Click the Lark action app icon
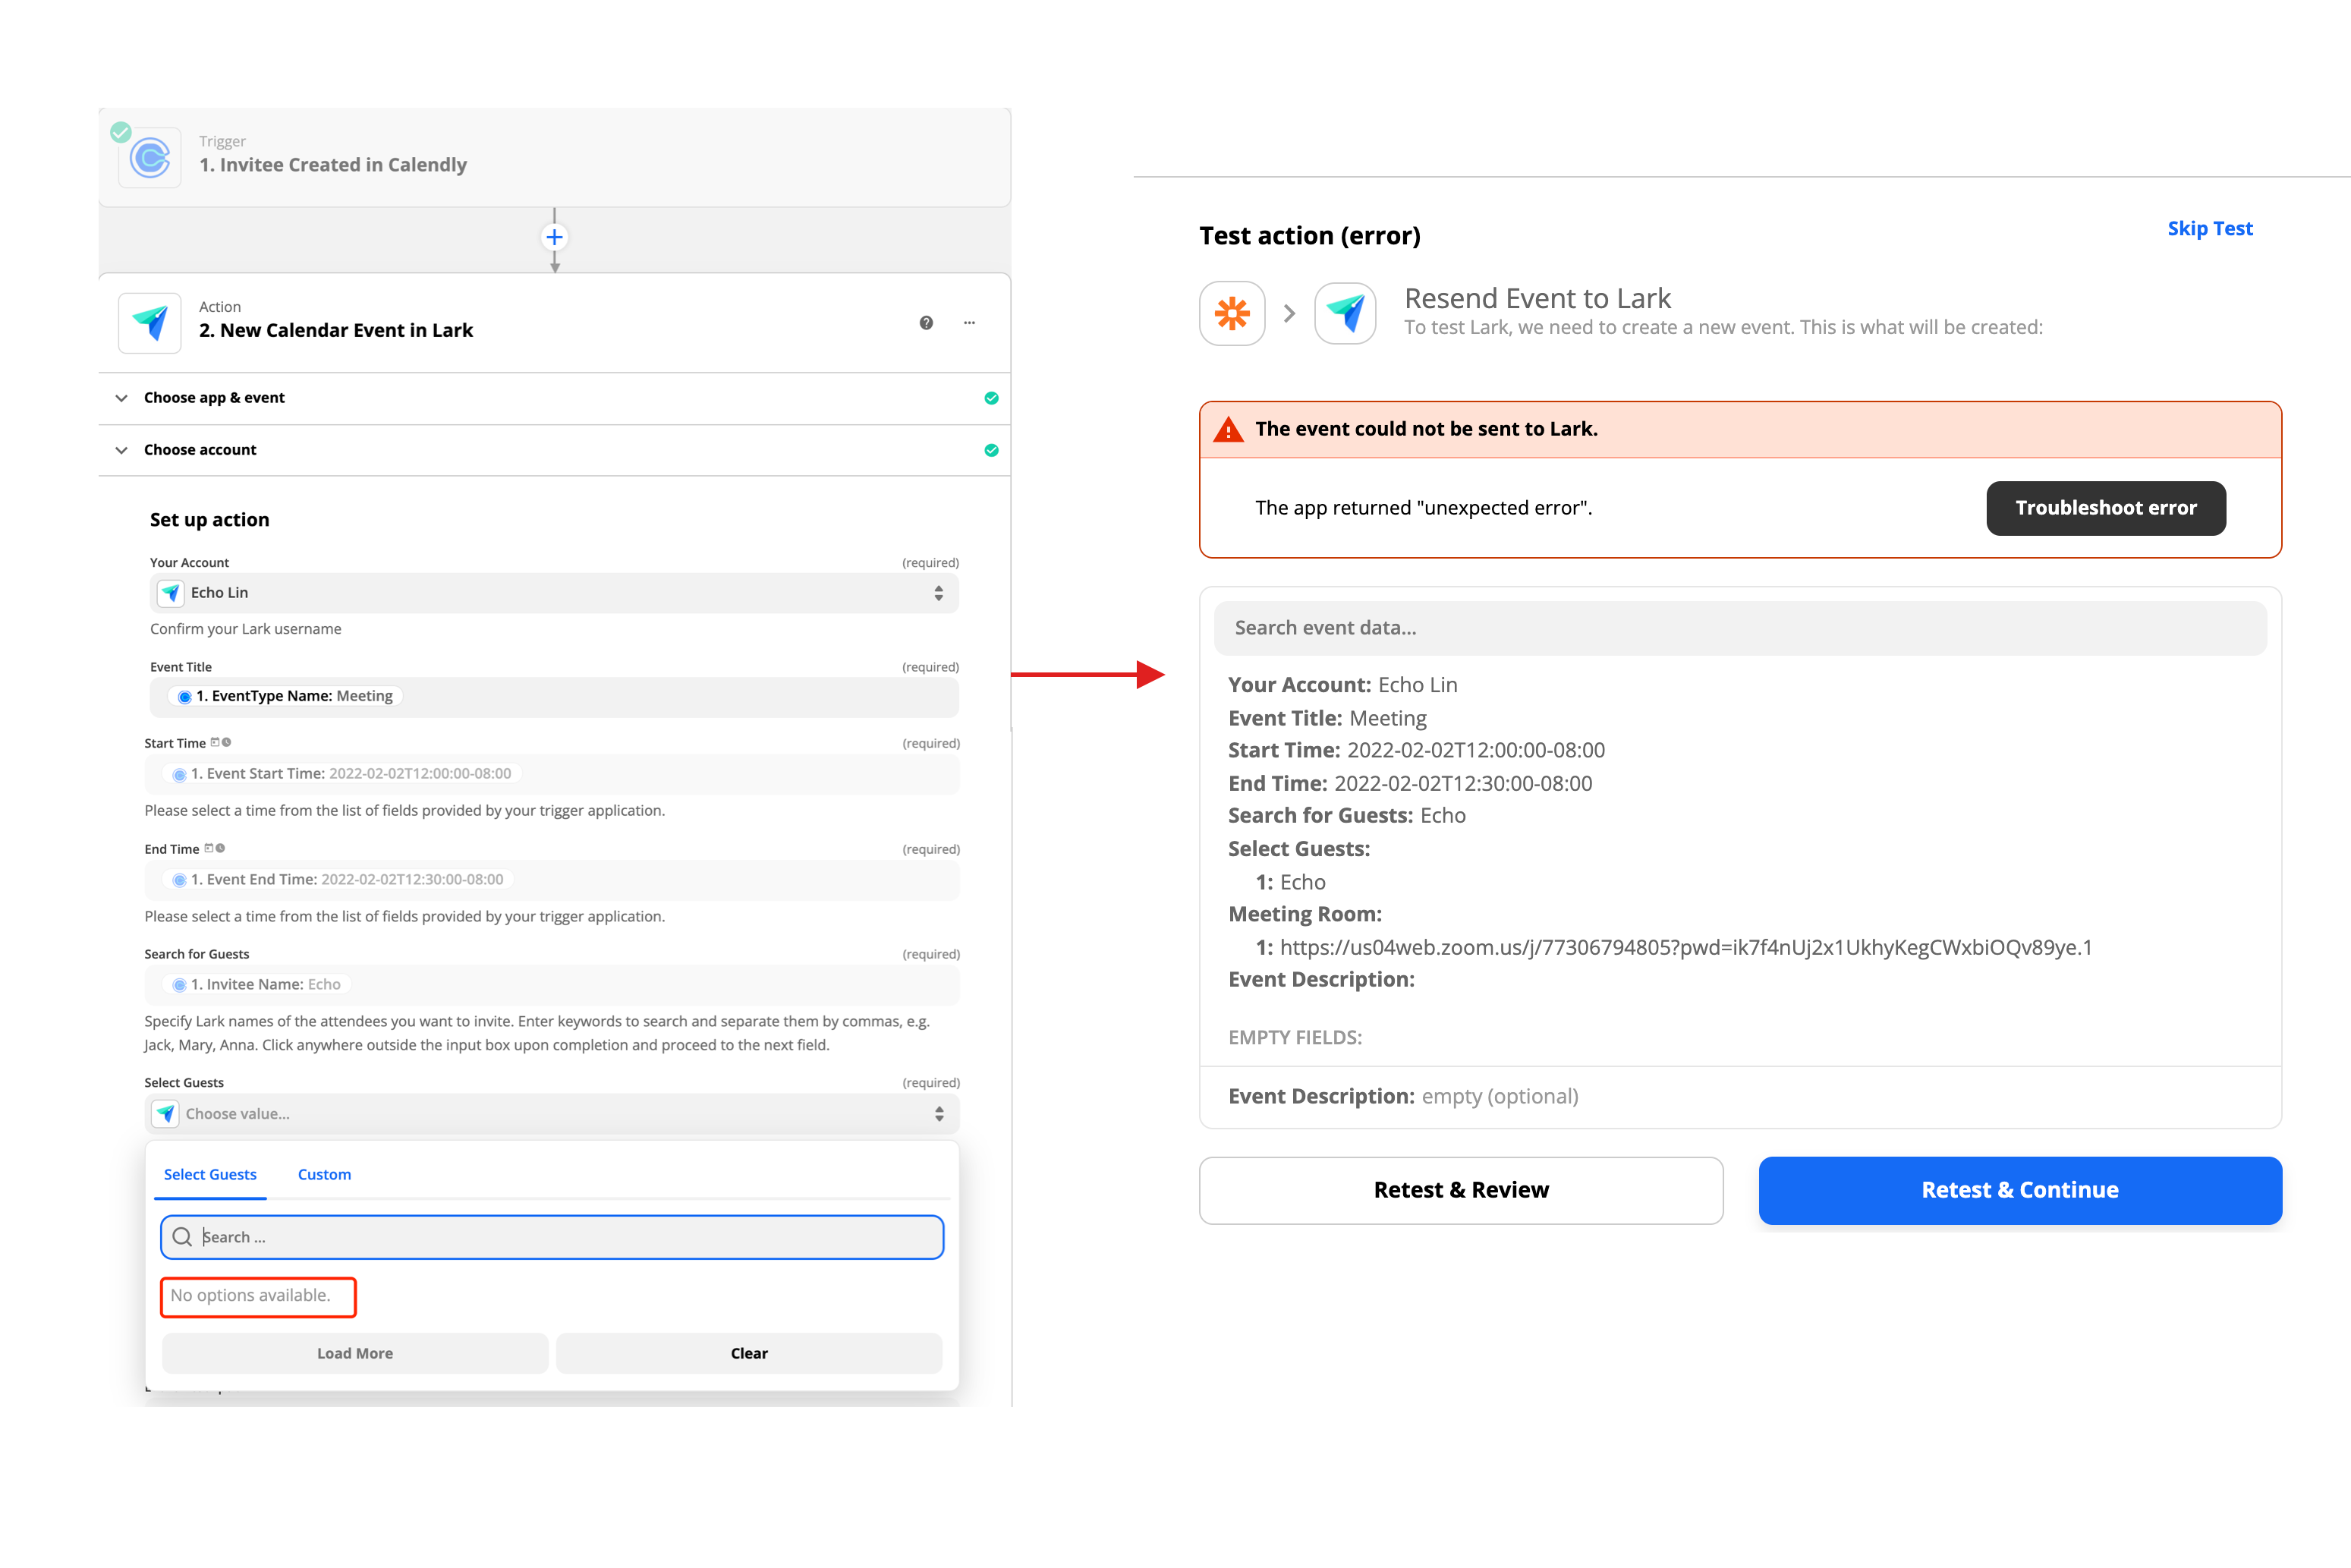 pos(150,322)
